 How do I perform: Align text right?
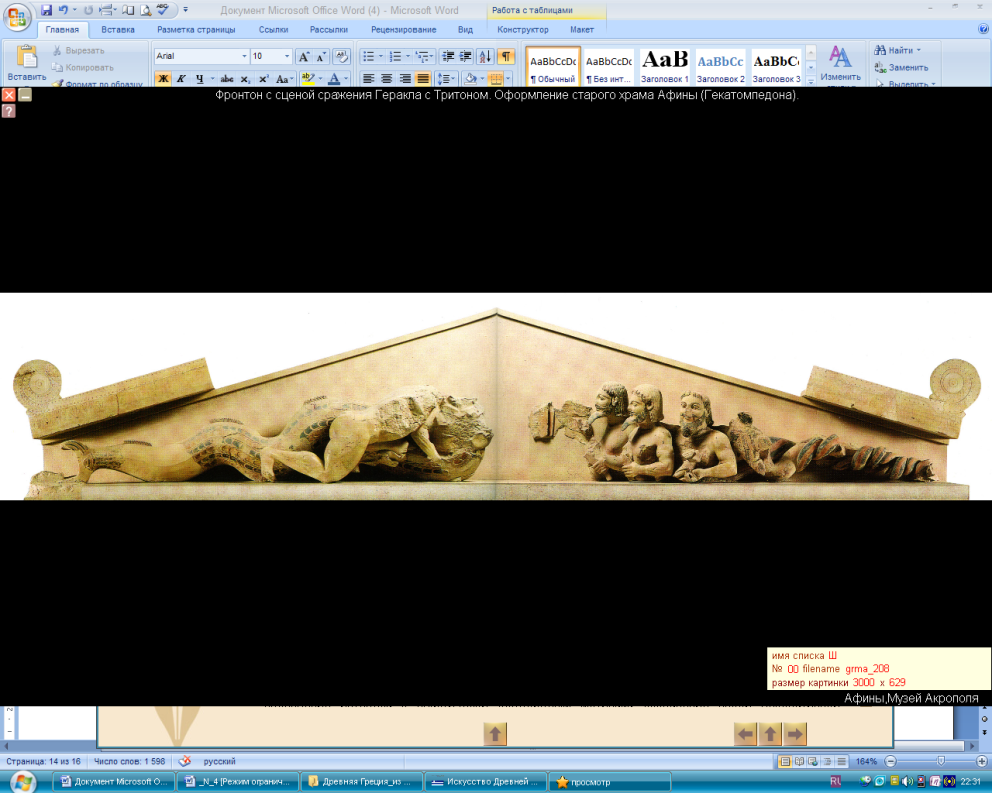(x=405, y=78)
